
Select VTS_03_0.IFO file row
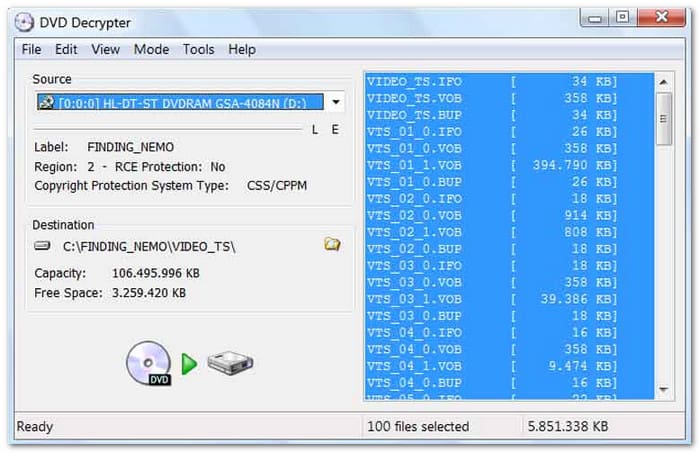pyautogui.click(x=509, y=266)
